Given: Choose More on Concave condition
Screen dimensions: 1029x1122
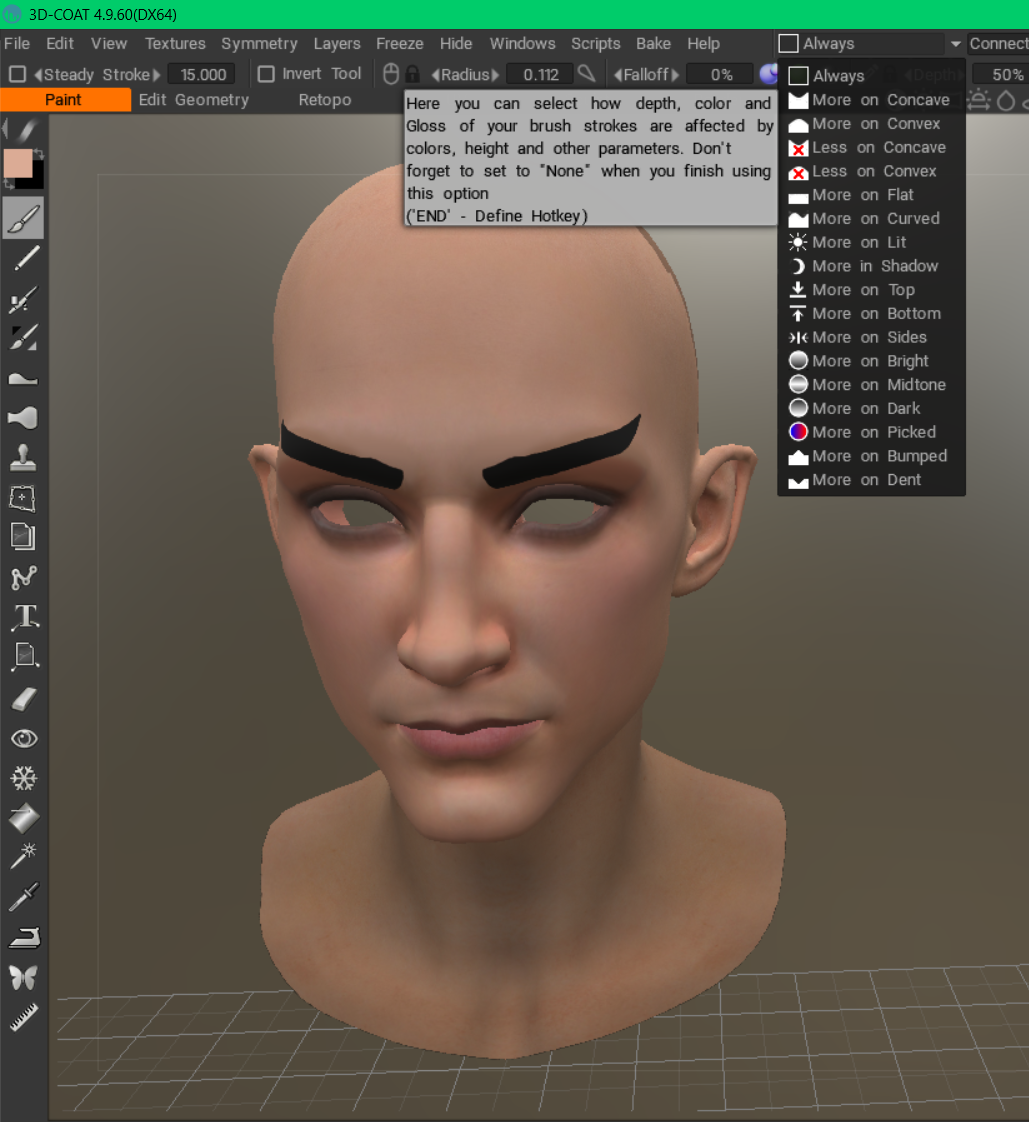Looking at the screenshot, I should pos(872,100).
